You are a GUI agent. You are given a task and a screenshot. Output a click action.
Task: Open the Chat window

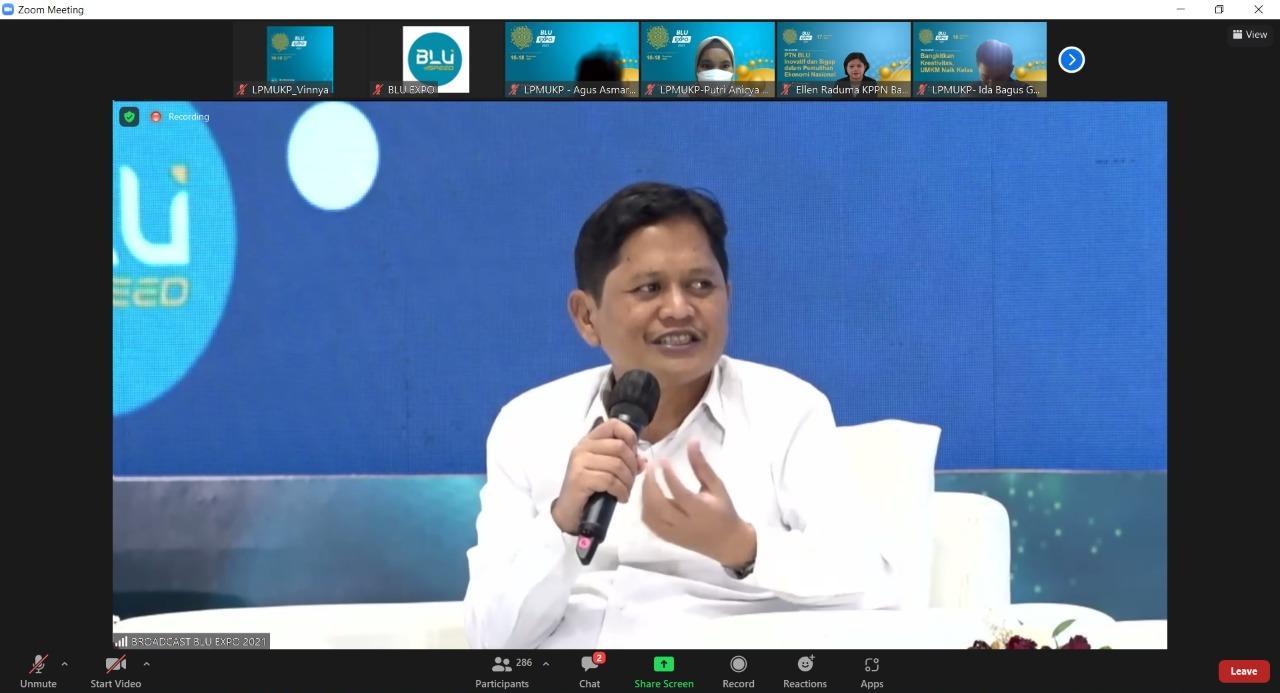pos(589,670)
